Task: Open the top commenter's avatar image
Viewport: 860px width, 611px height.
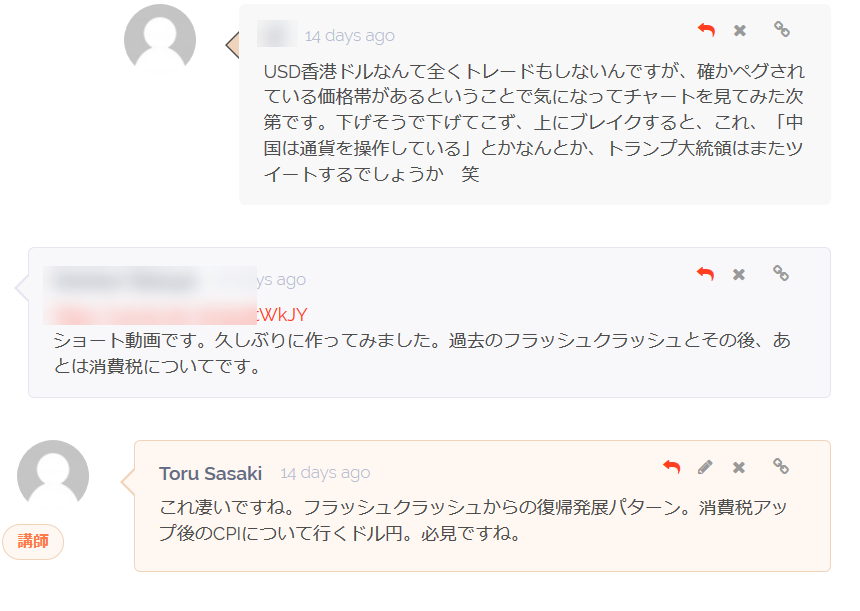Action: point(160,39)
